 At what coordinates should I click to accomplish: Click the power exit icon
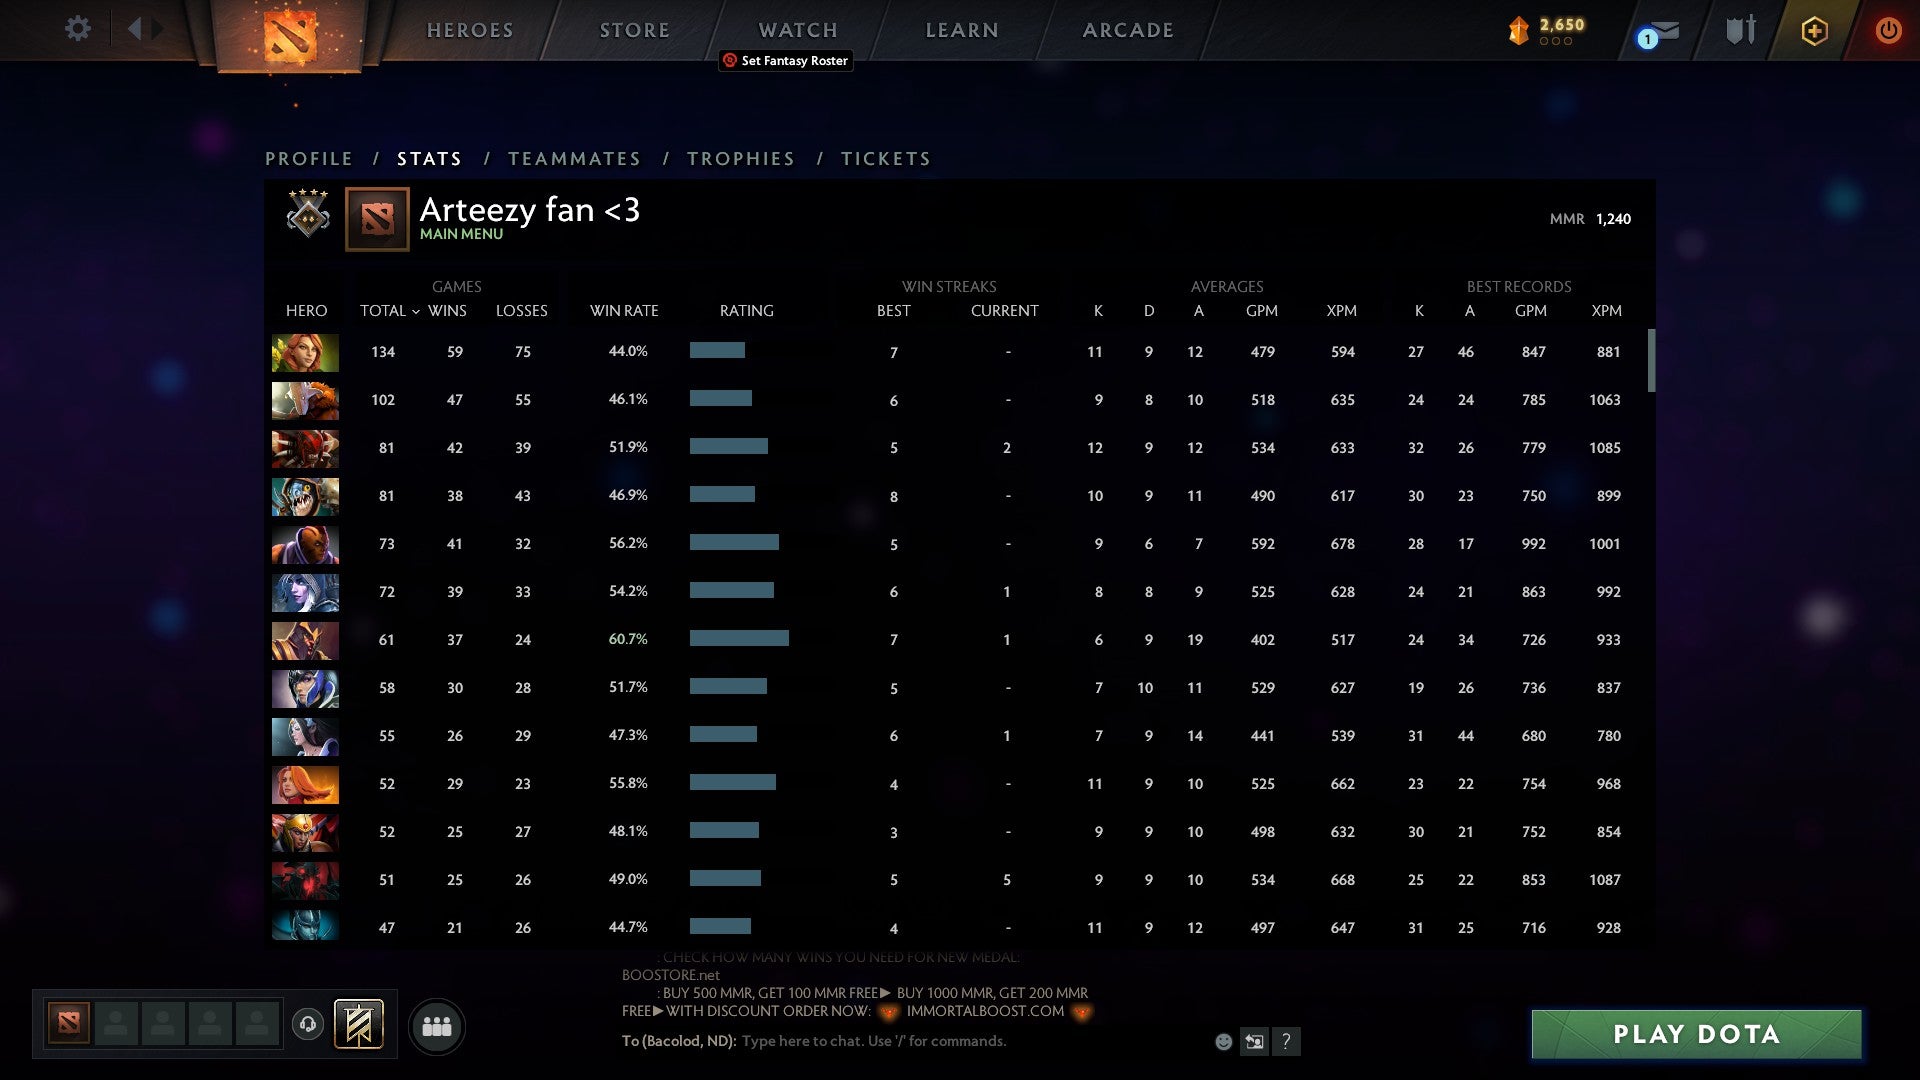coord(1888,30)
